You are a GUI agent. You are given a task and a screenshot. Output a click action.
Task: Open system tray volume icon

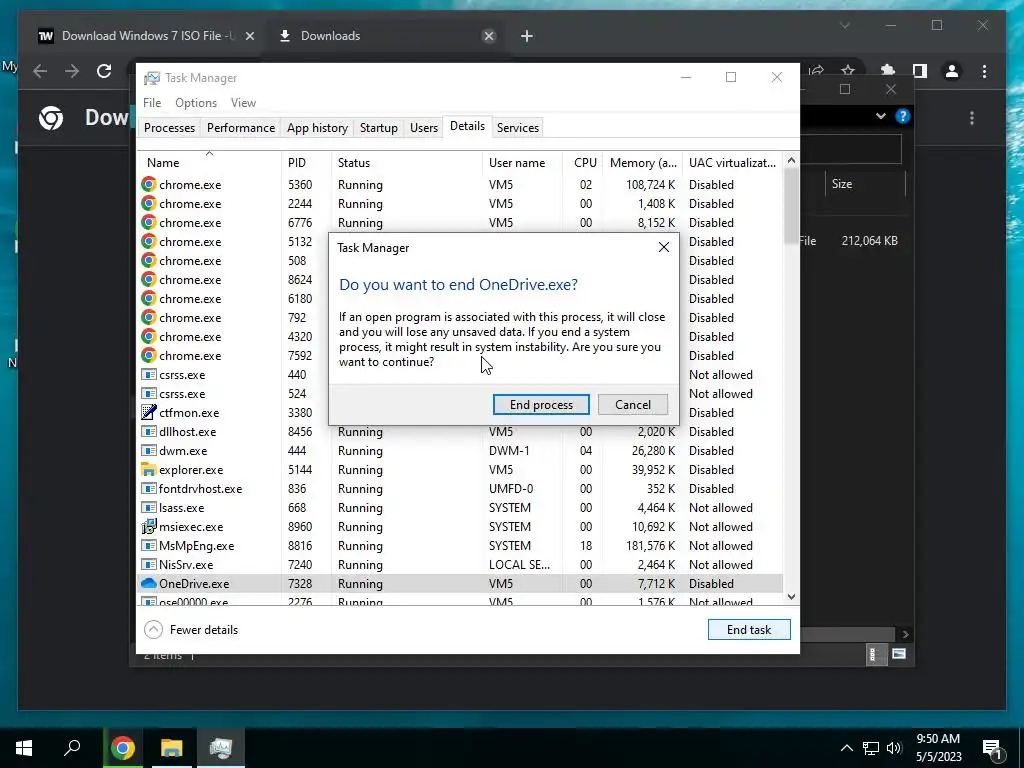(894, 748)
